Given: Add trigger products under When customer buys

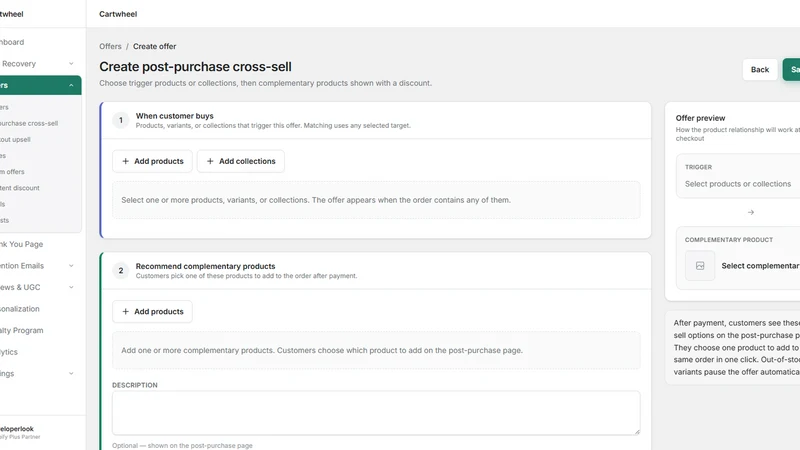Looking at the screenshot, I should (x=152, y=161).
